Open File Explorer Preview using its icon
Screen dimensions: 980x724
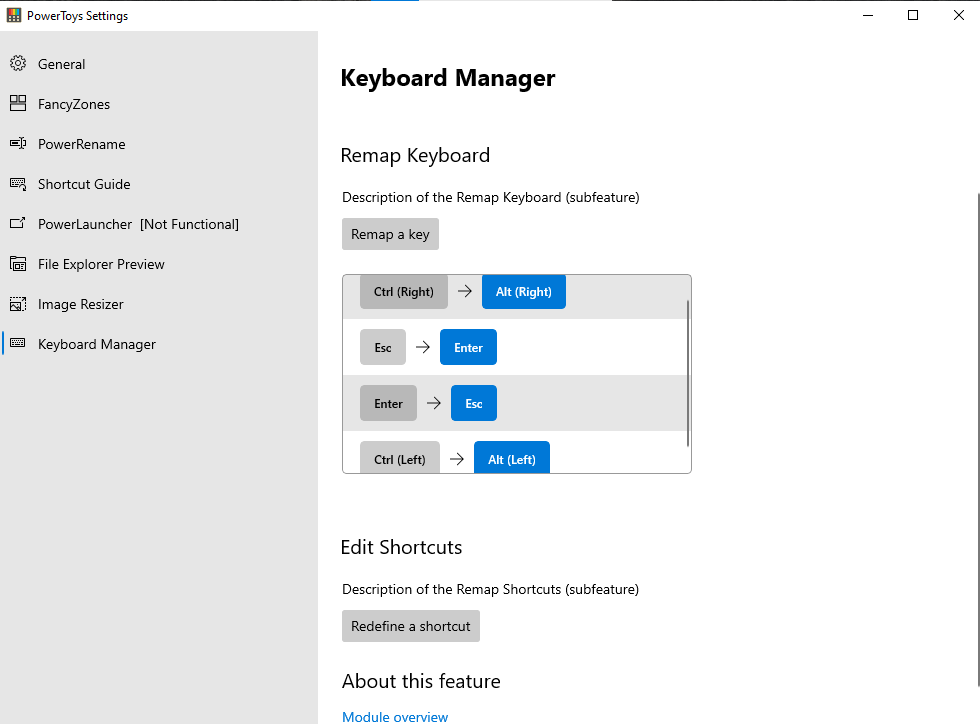pyautogui.click(x=17, y=263)
